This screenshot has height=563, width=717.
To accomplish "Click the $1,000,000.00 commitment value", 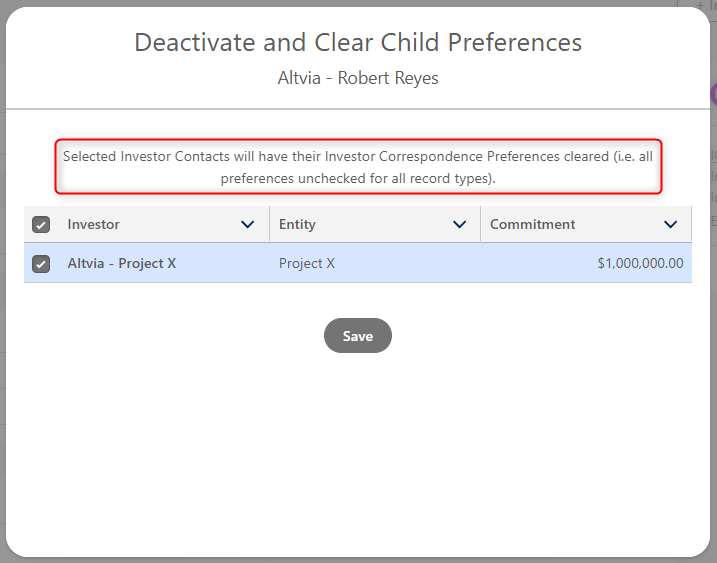I will (640, 263).
